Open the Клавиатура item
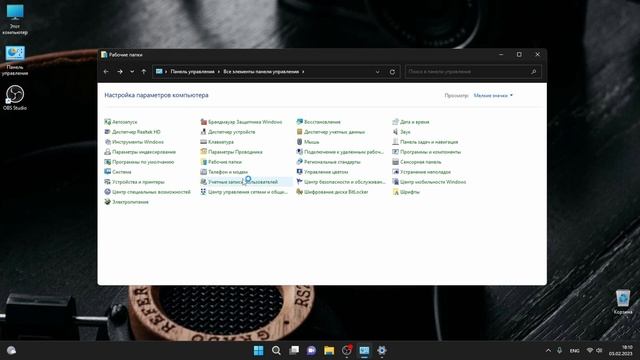 [217, 142]
